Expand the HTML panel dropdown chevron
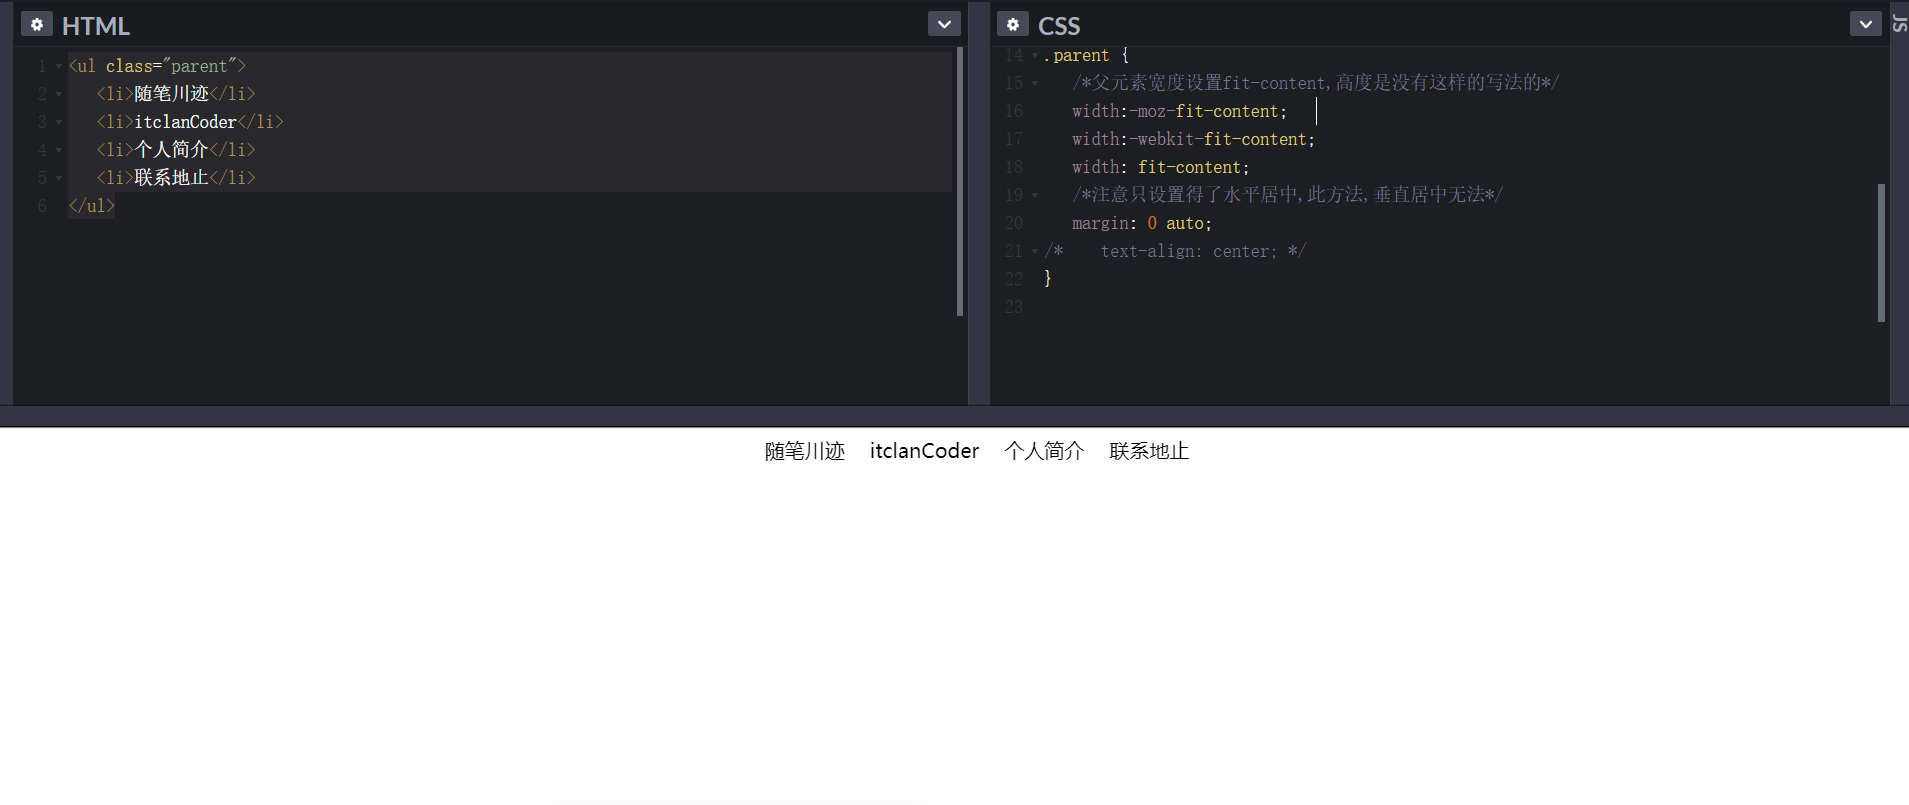Image resolution: width=1909 pixels, height=805 pixels. tap(944, 24)
